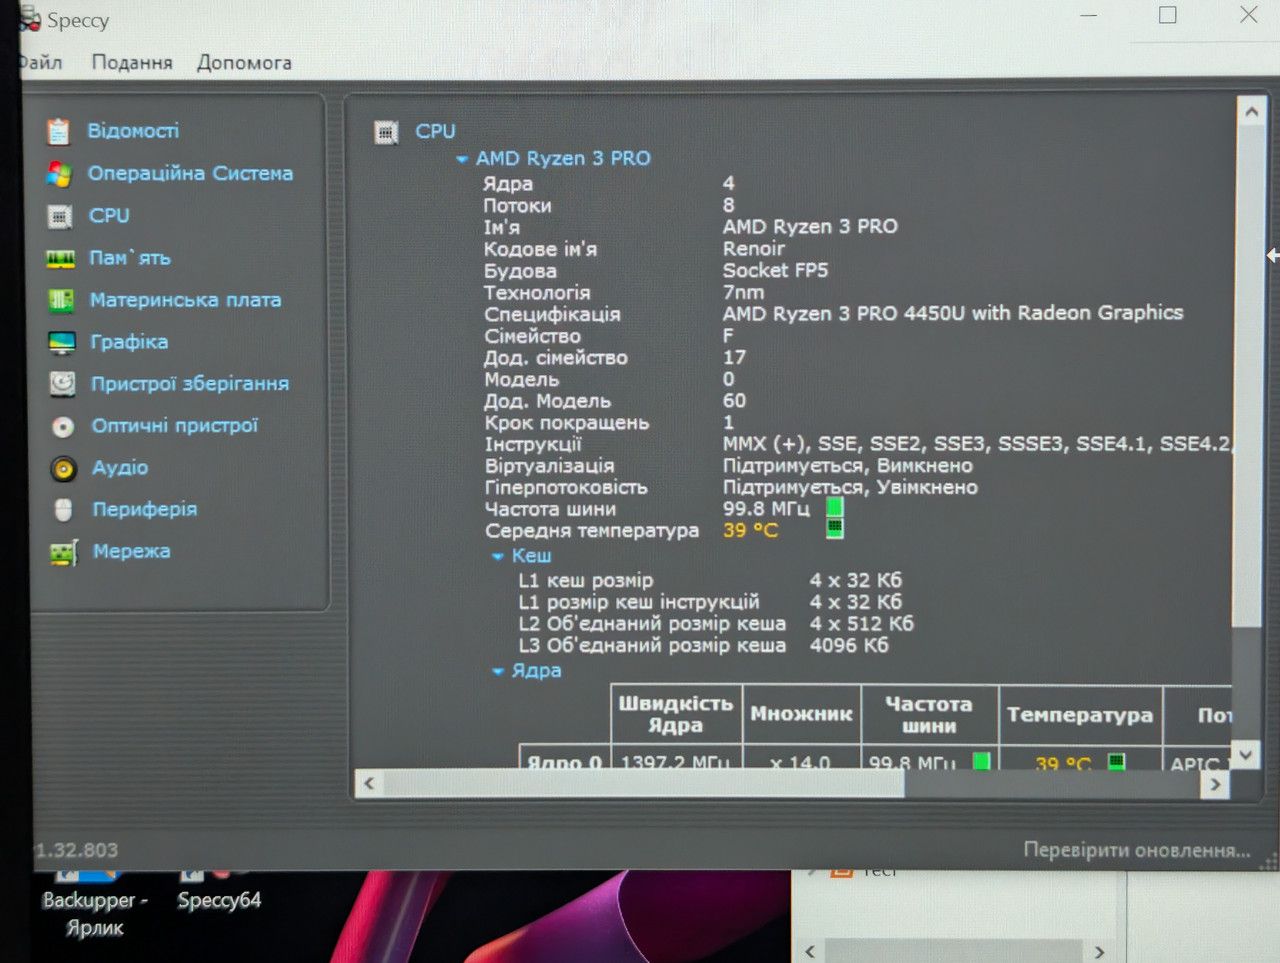1280x963 pixels.
Task: Click the L3 cache value 4096 Кб
Action: [x=849, y=645]
